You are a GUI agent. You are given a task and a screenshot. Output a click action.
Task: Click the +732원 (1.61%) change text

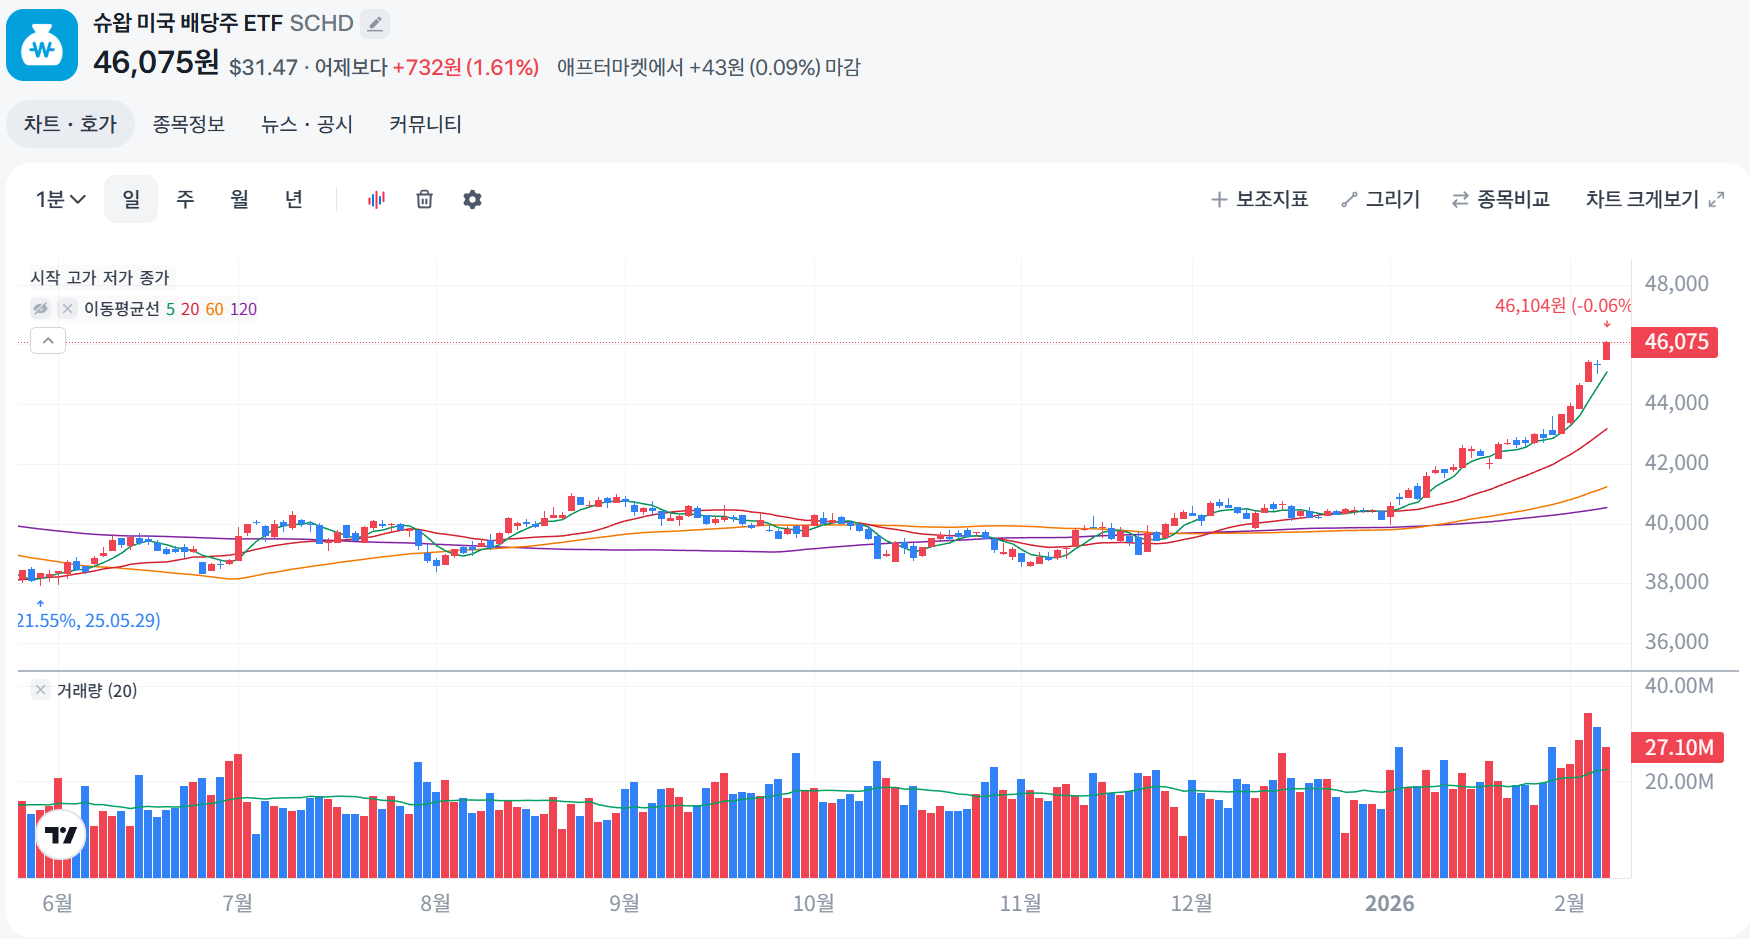click(x=465, y=67)
